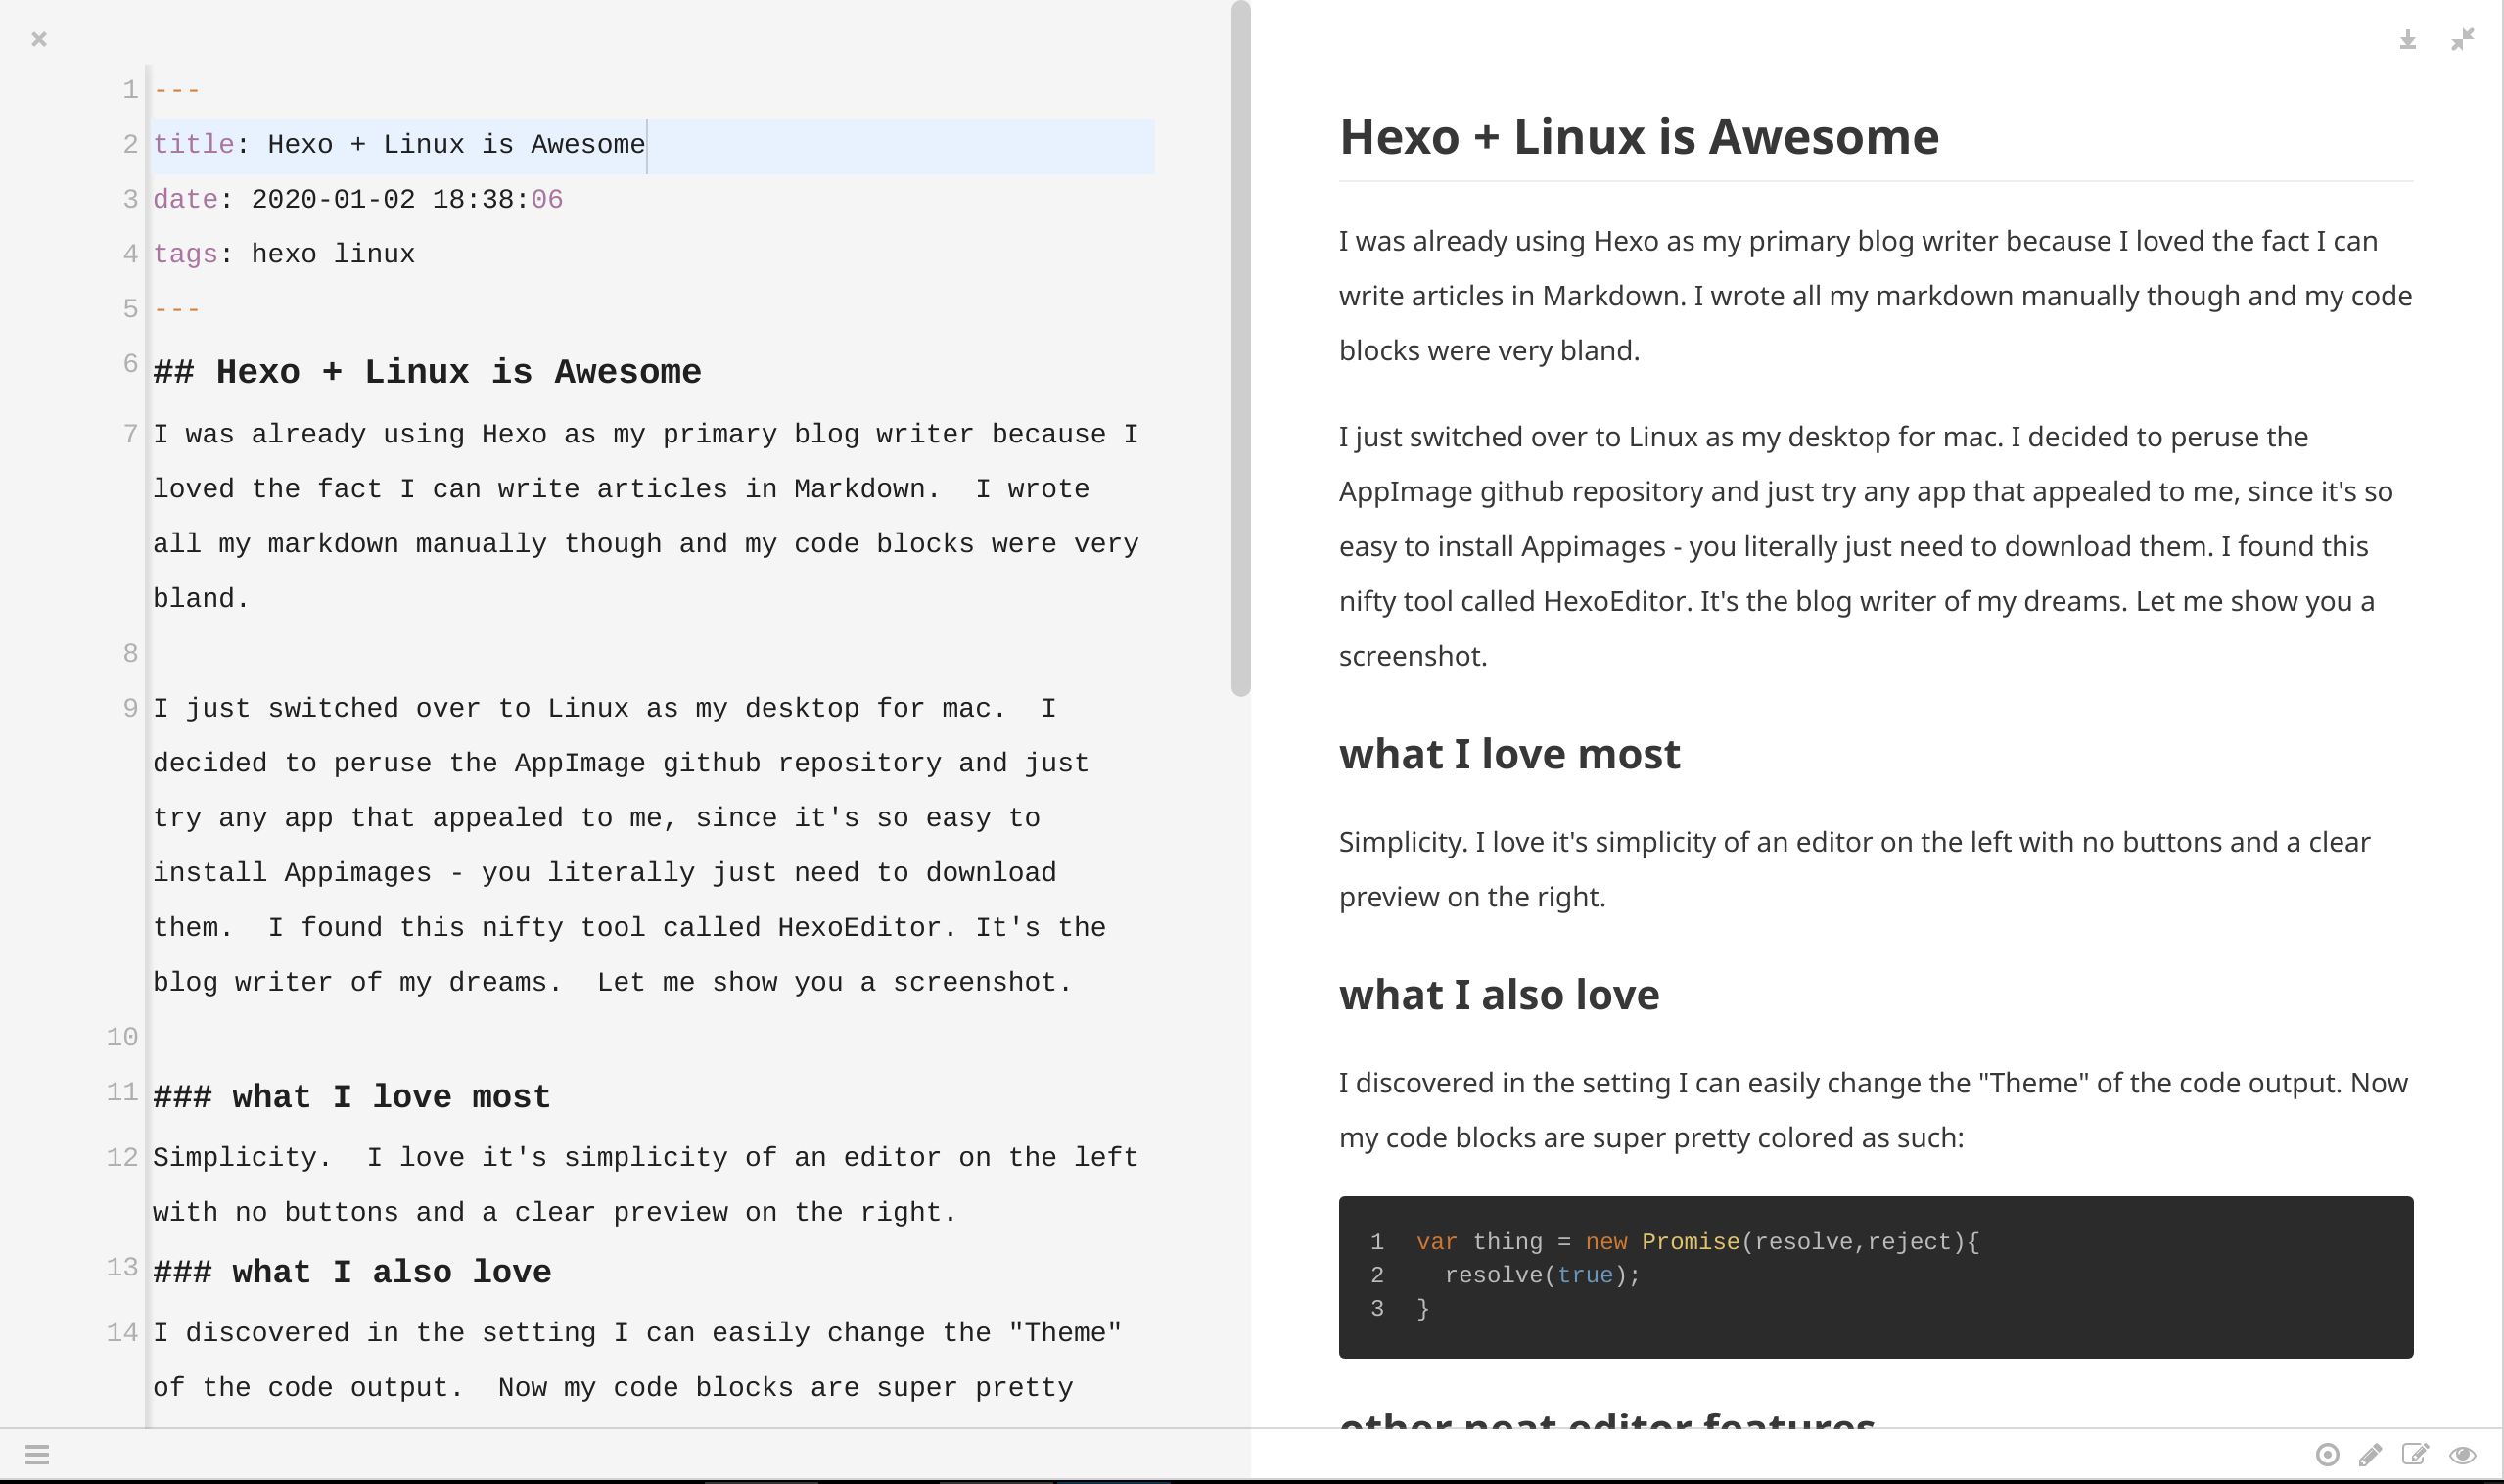2504x1484 pixels.
Task: Click line number 9 in the gutter
Action: tap(130, 709)
